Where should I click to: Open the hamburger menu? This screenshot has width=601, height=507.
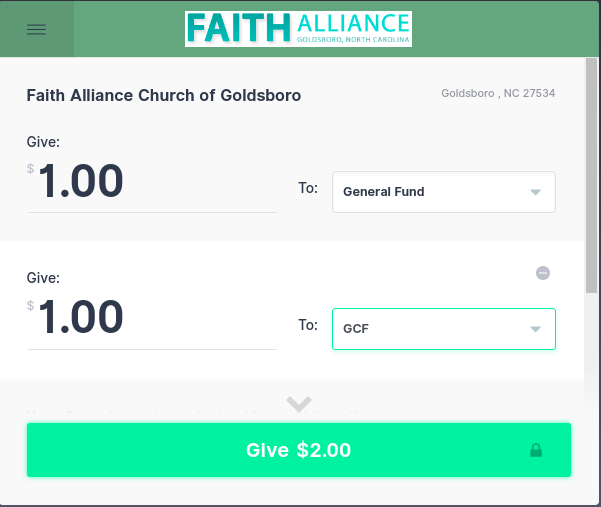[x=36, y=30]
